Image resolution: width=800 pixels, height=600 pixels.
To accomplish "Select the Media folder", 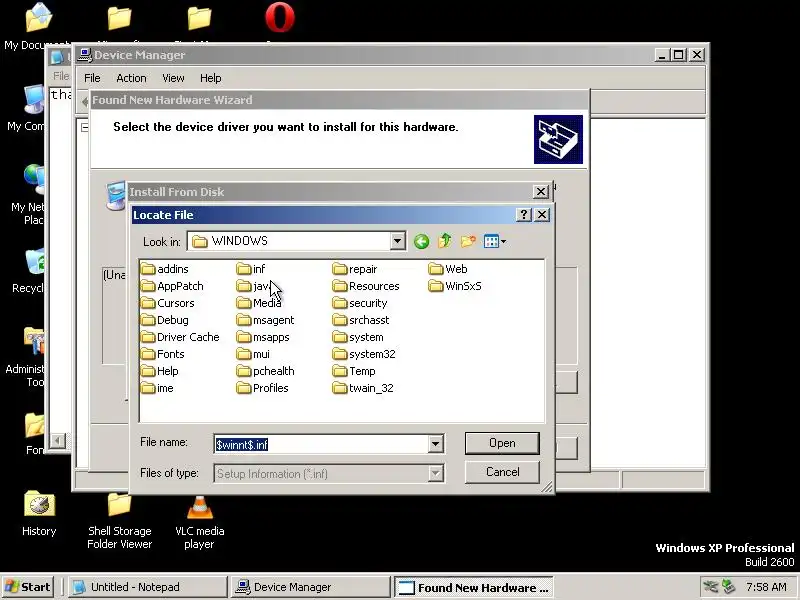I will coord(259,303).
